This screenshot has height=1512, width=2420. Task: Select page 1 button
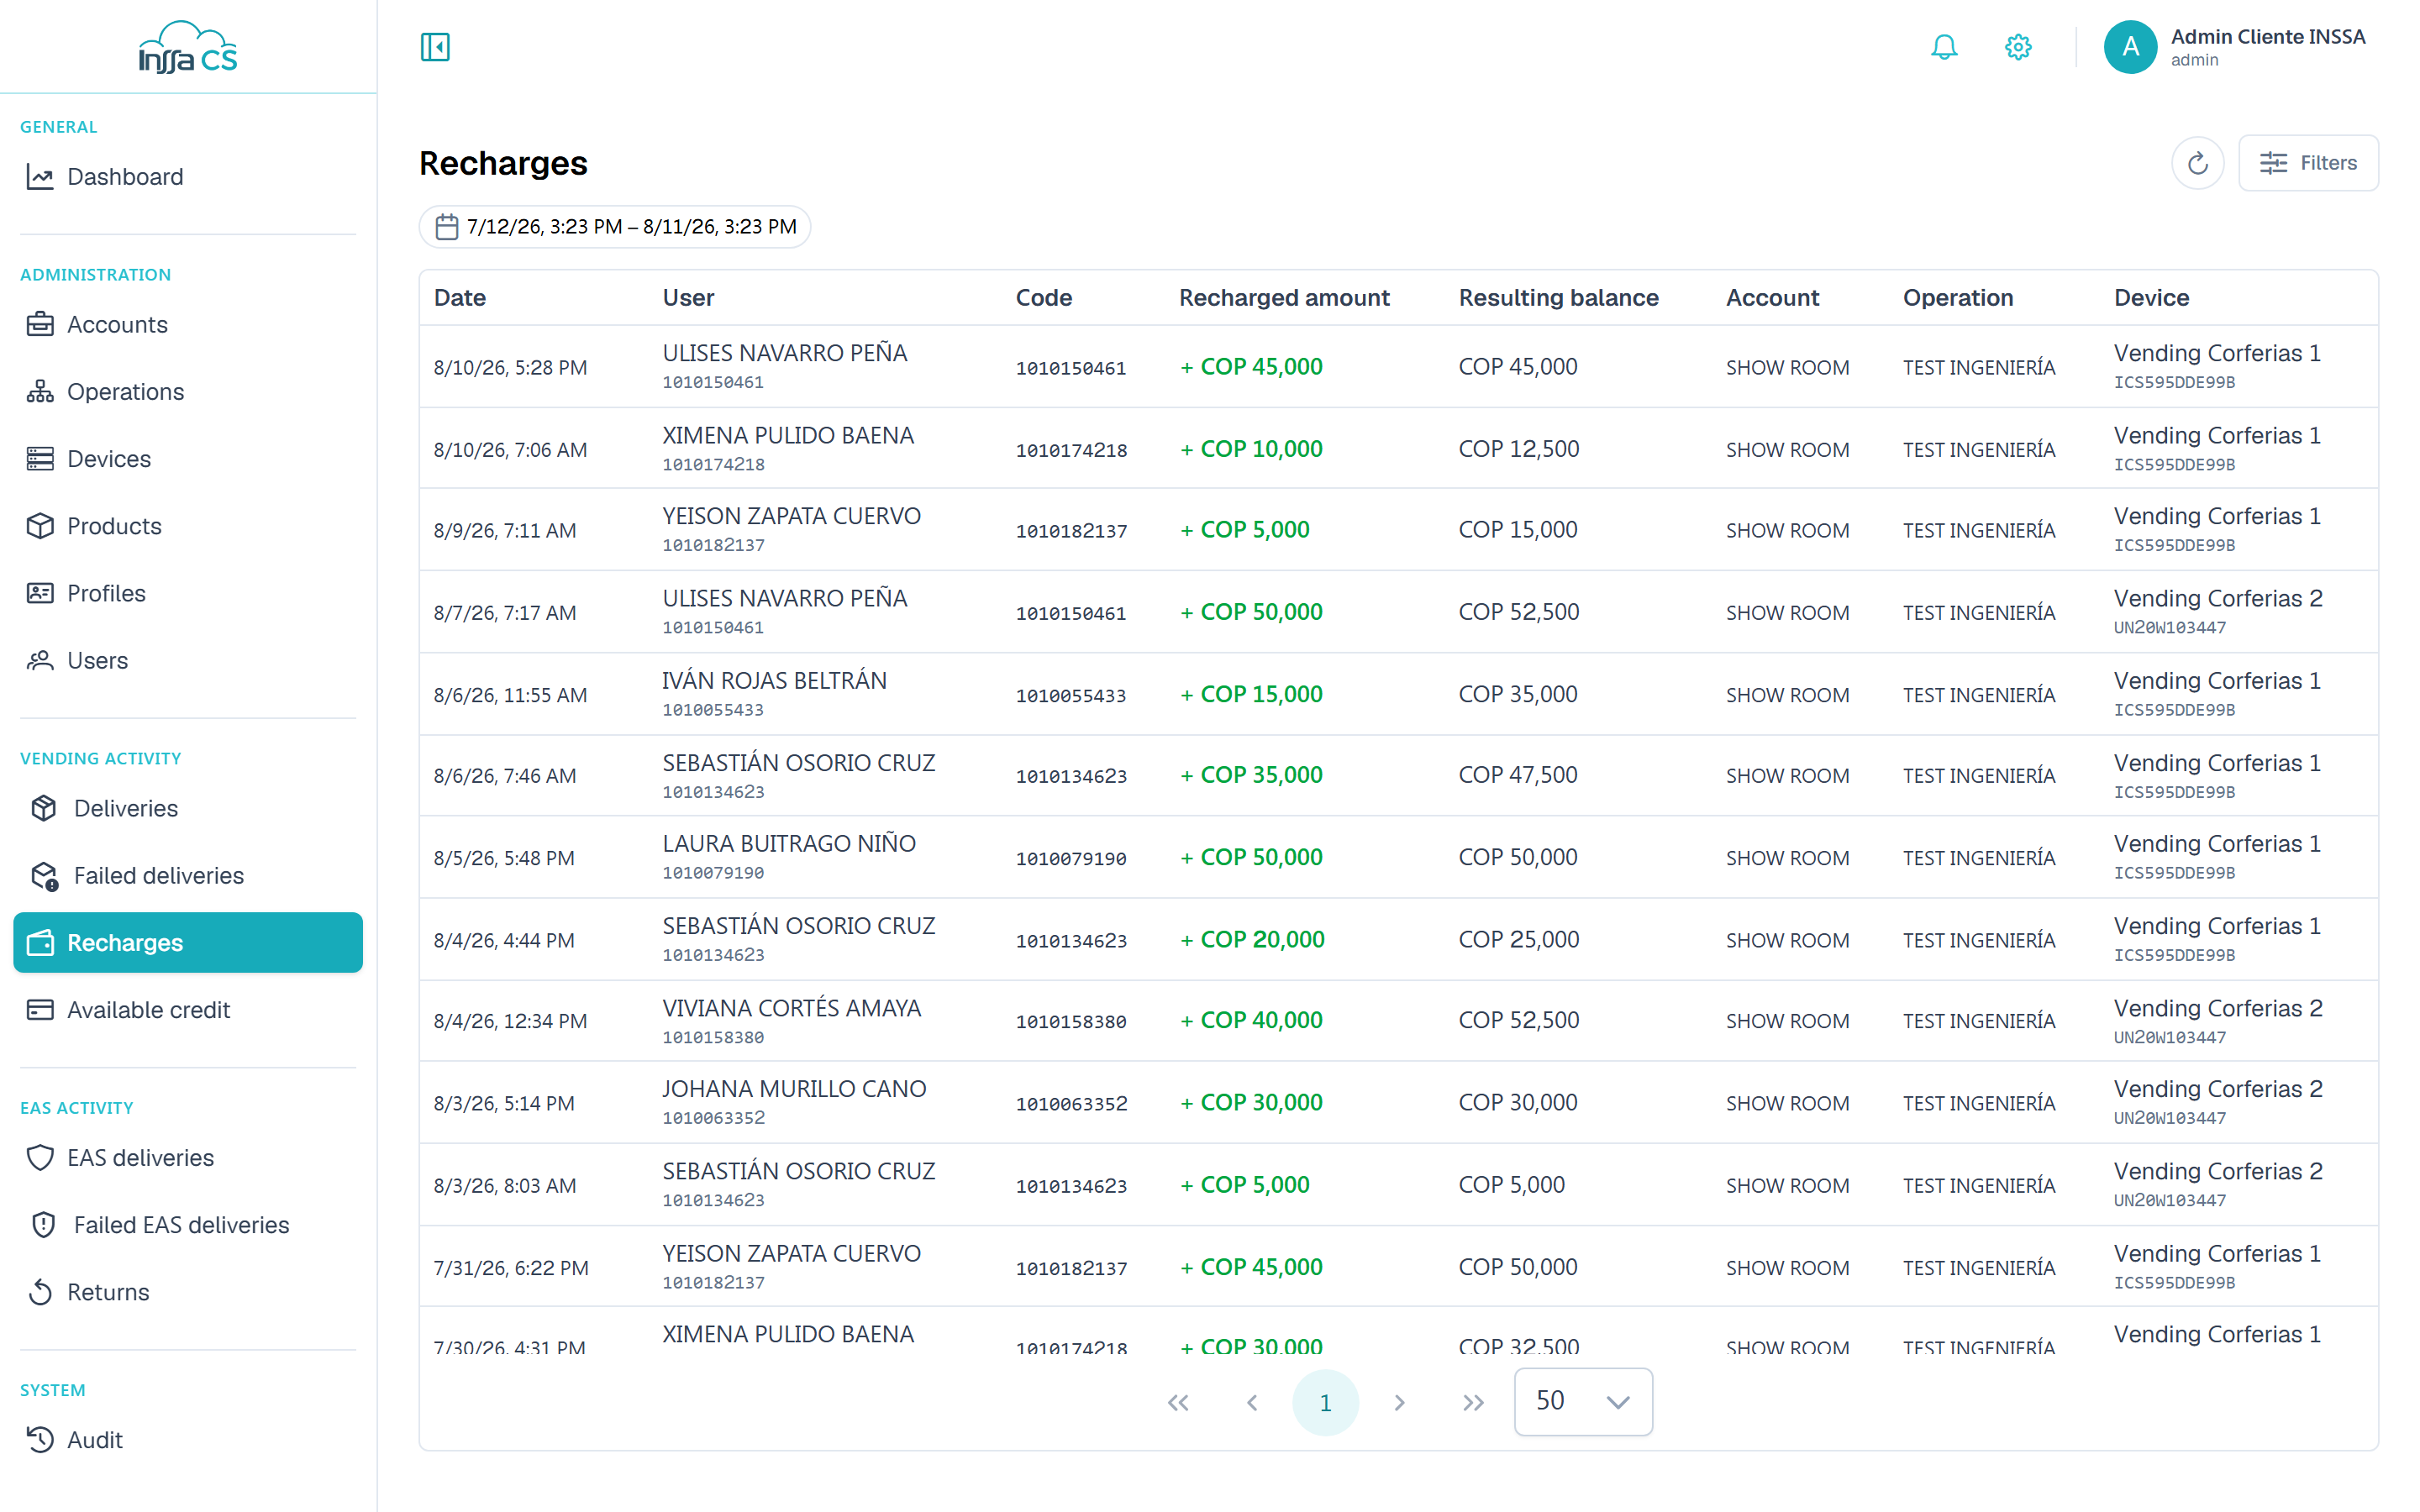[1325, 1402]
